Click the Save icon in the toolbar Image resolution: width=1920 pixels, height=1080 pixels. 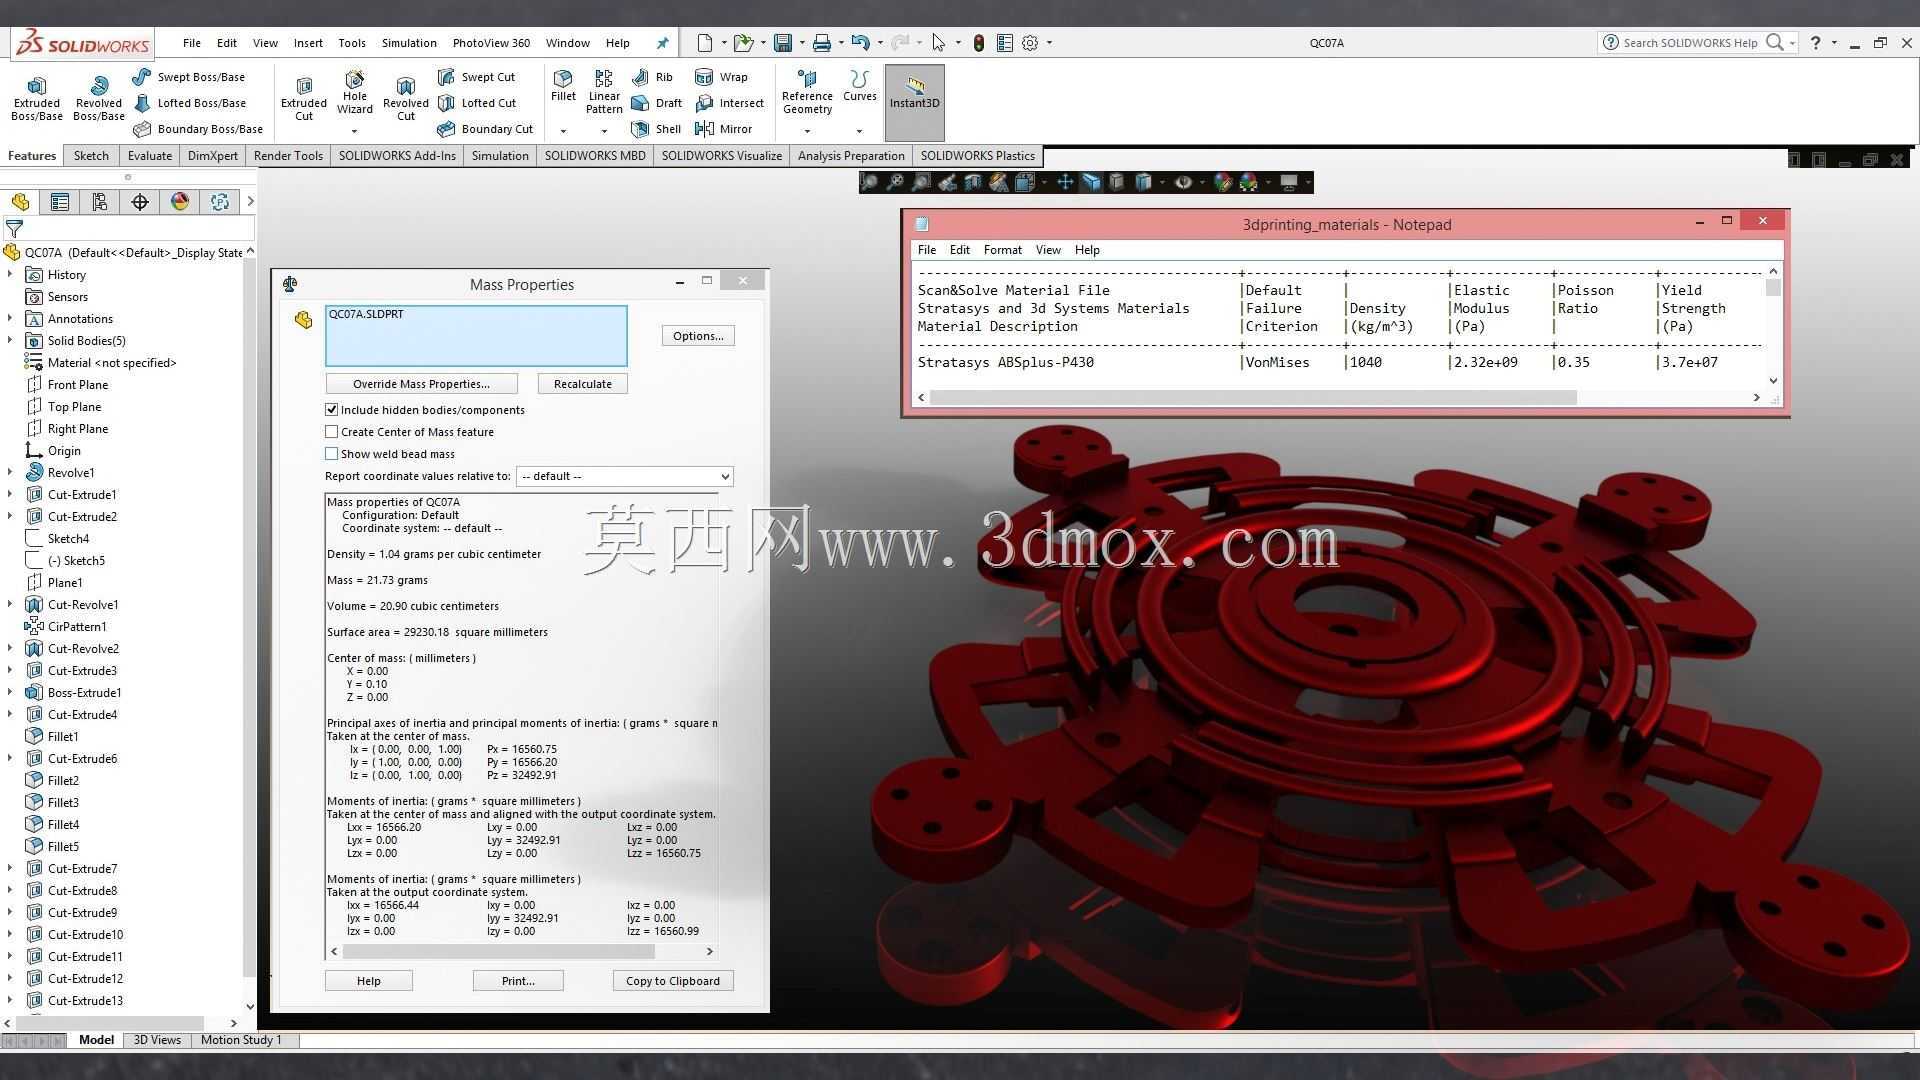click(x=783, y=43)
